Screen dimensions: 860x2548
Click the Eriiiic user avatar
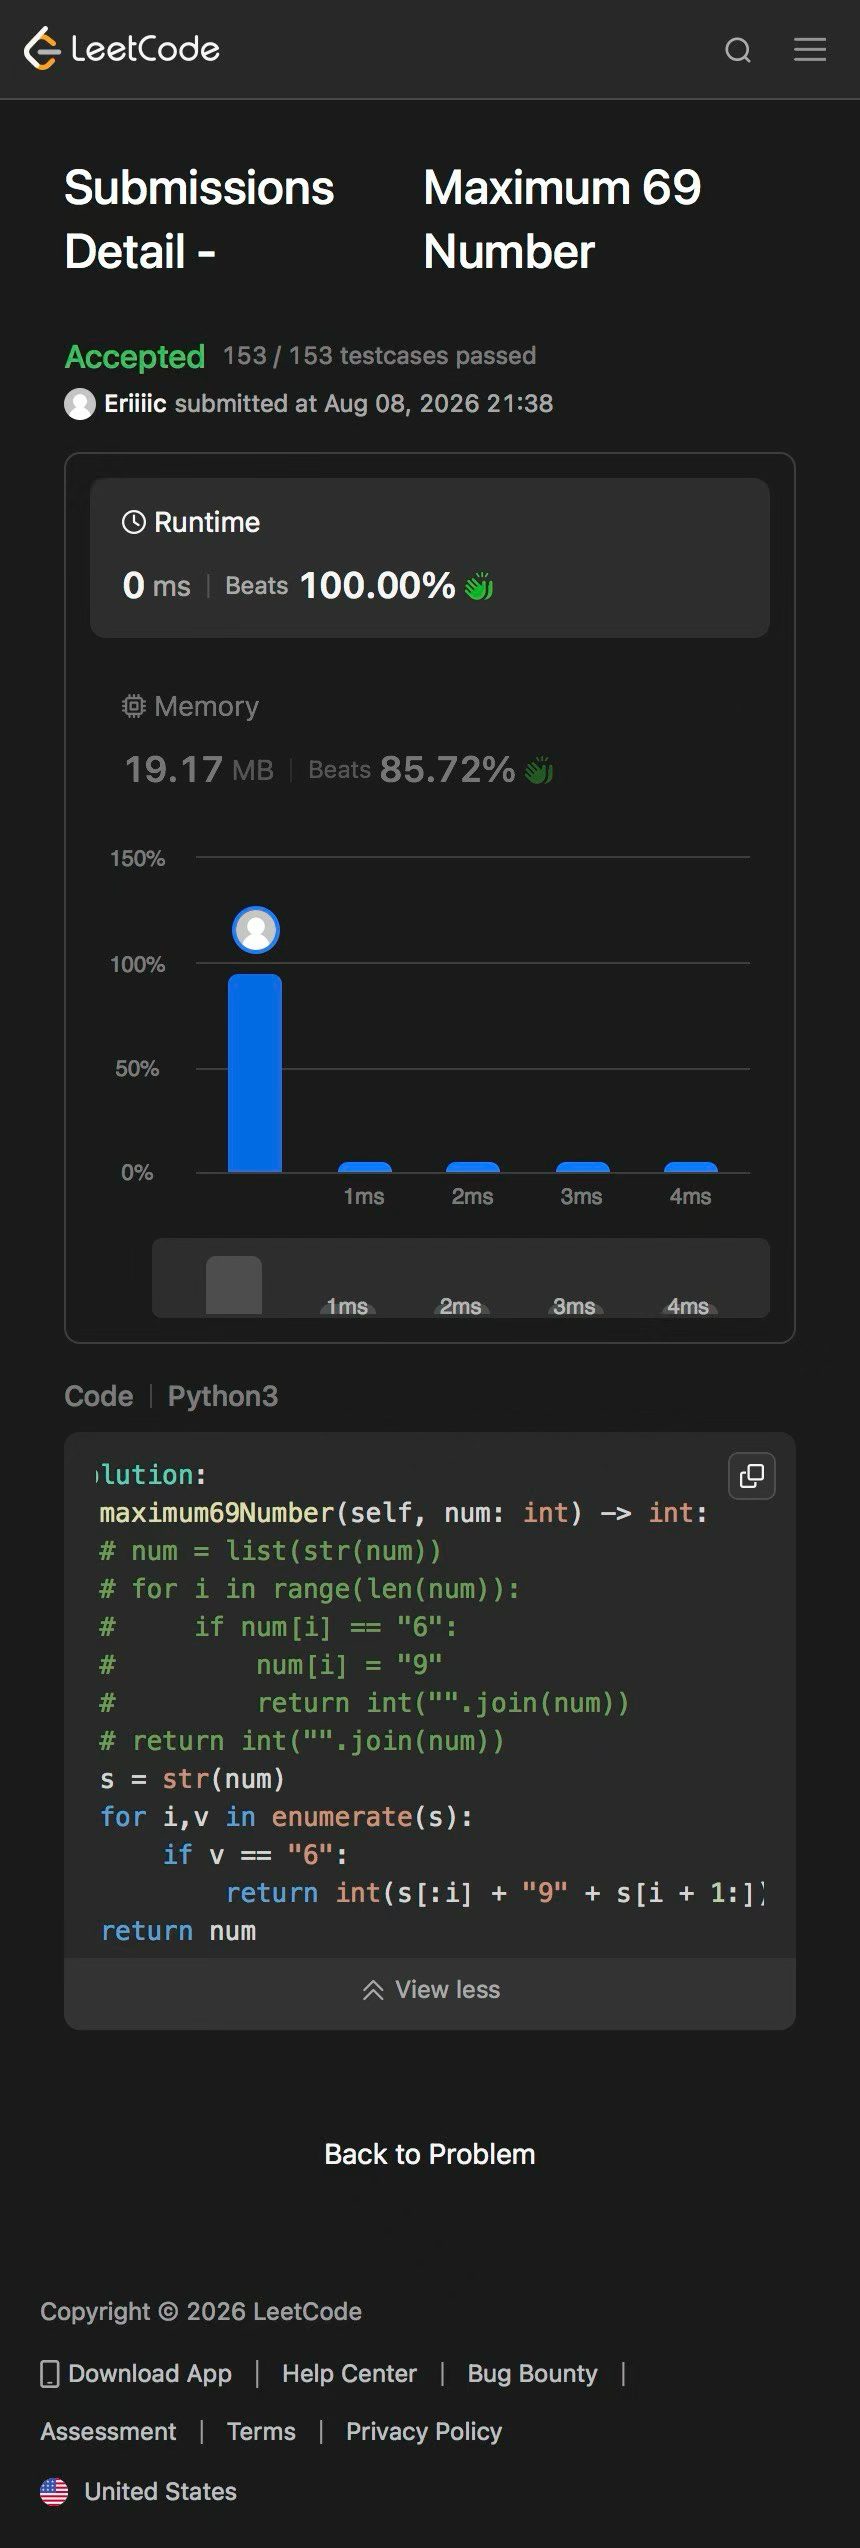[80, 404]
